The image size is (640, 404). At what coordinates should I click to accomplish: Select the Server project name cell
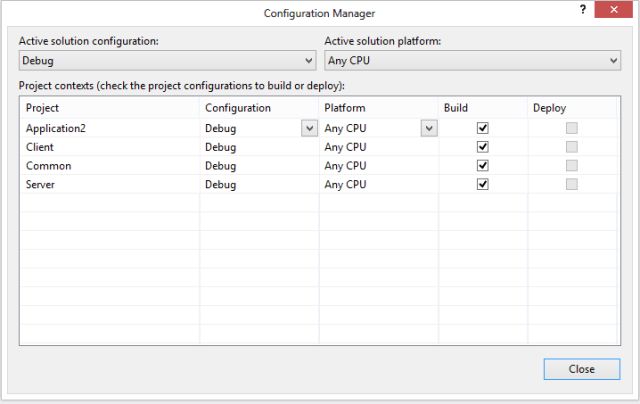(x=41, y=185)
